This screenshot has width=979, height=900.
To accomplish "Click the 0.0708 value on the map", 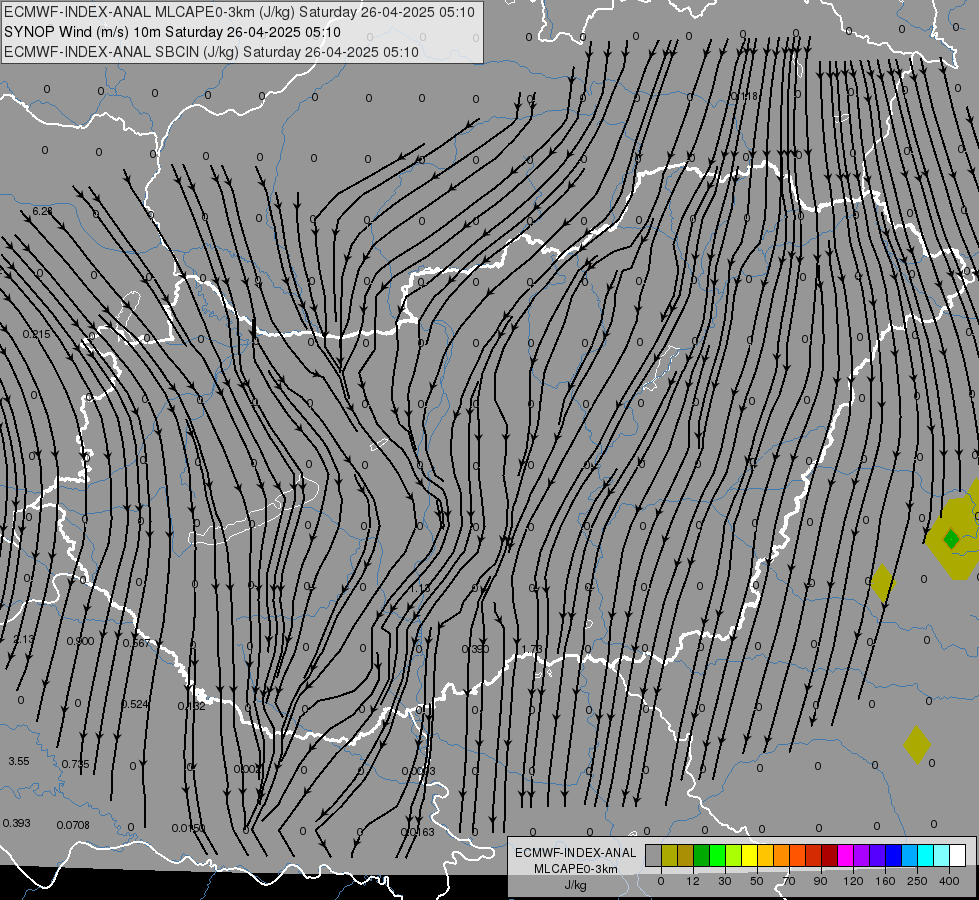I will 73,825.
